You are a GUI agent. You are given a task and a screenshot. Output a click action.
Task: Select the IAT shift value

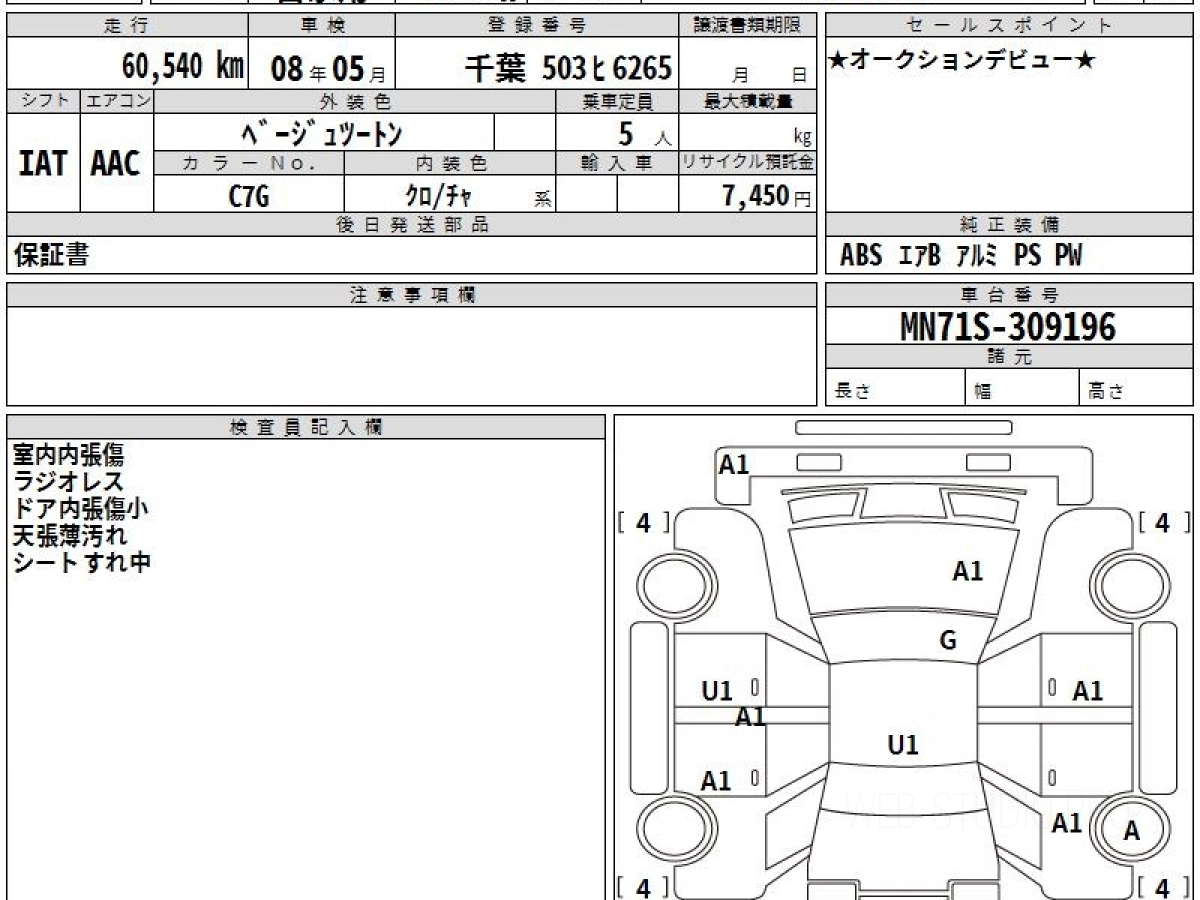[43, 163]
